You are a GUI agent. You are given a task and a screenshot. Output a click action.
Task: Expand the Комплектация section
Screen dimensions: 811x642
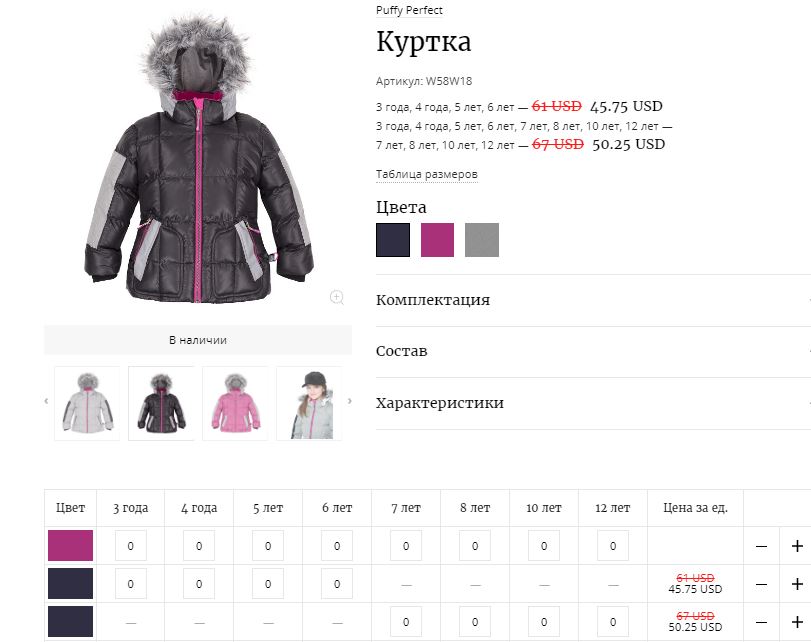pyautogui.click(x=593, y=300)
